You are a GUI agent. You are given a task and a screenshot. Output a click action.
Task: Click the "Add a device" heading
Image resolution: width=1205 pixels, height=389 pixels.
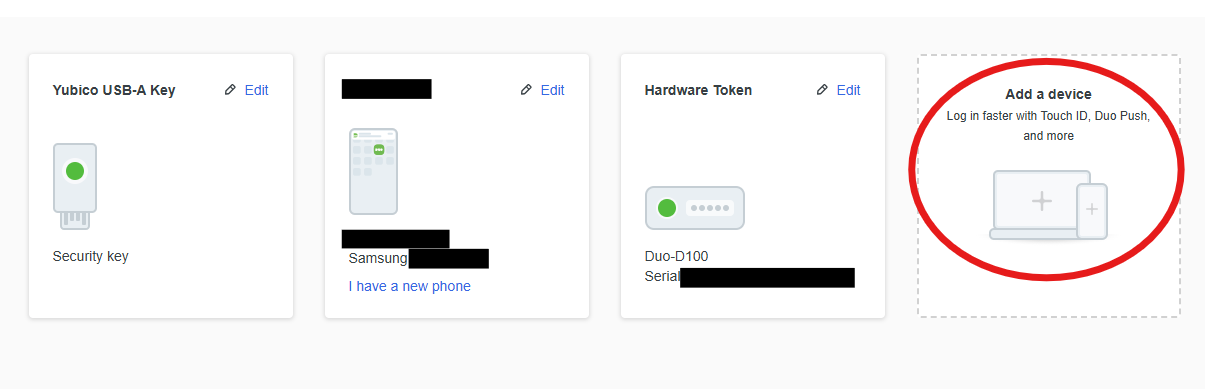(x=1048, y=94)
